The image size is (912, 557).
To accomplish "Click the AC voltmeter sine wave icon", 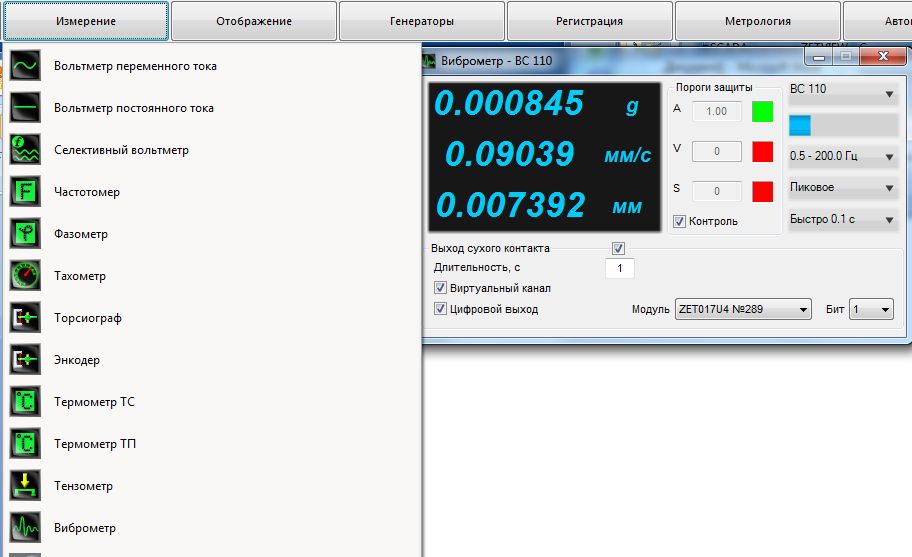I will pos(25,65).
